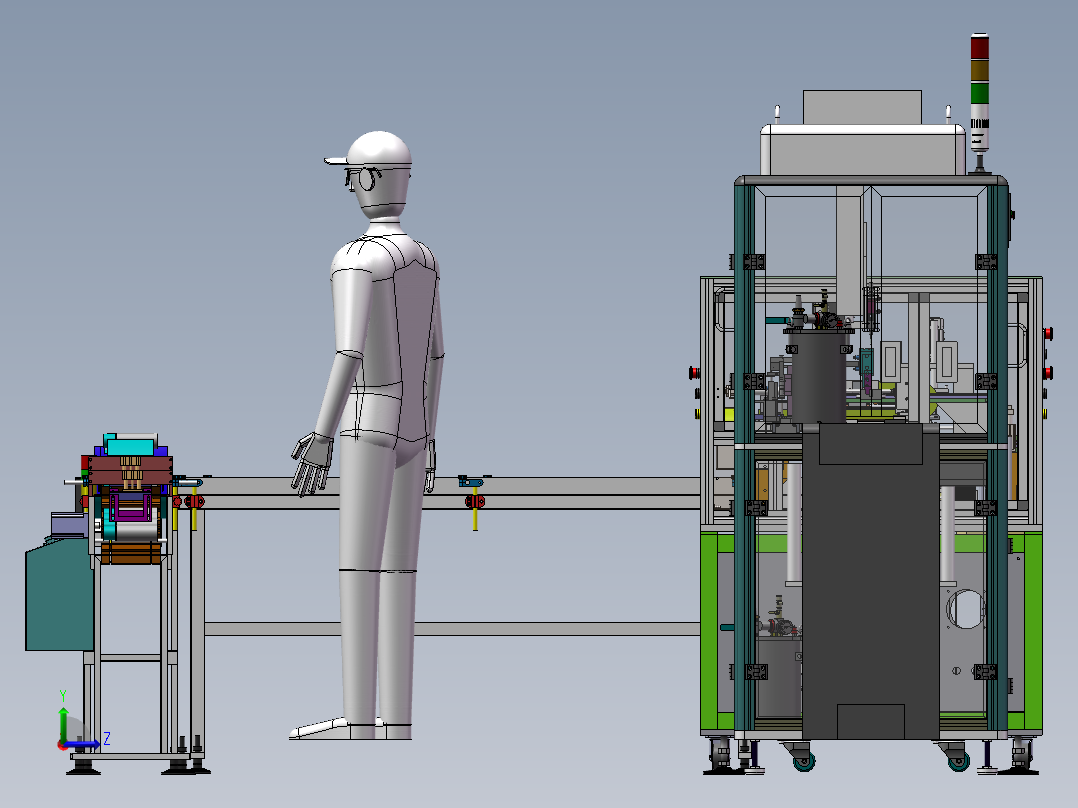
Task: Select the teal control cabinet on left stand
Action: 59,594
